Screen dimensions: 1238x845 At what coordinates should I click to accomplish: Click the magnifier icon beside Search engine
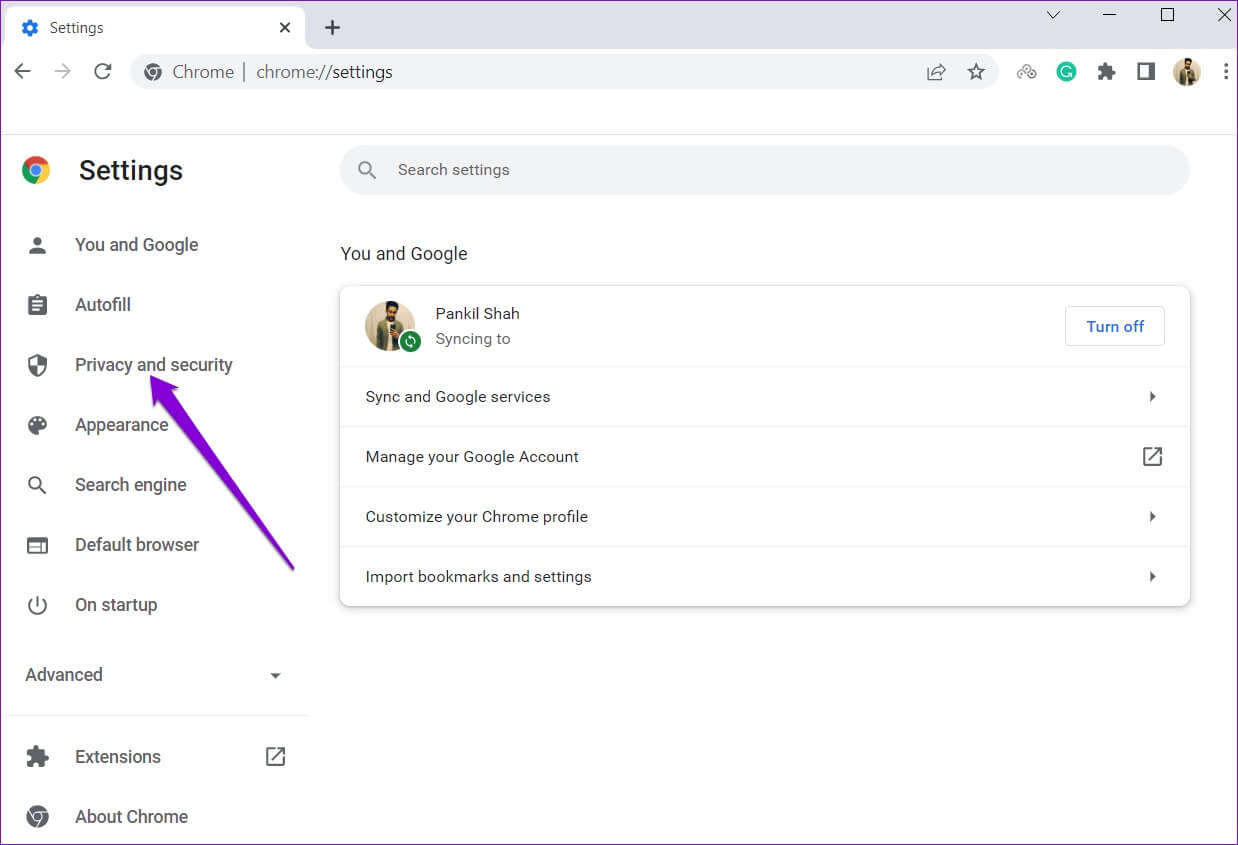(37, 485)
